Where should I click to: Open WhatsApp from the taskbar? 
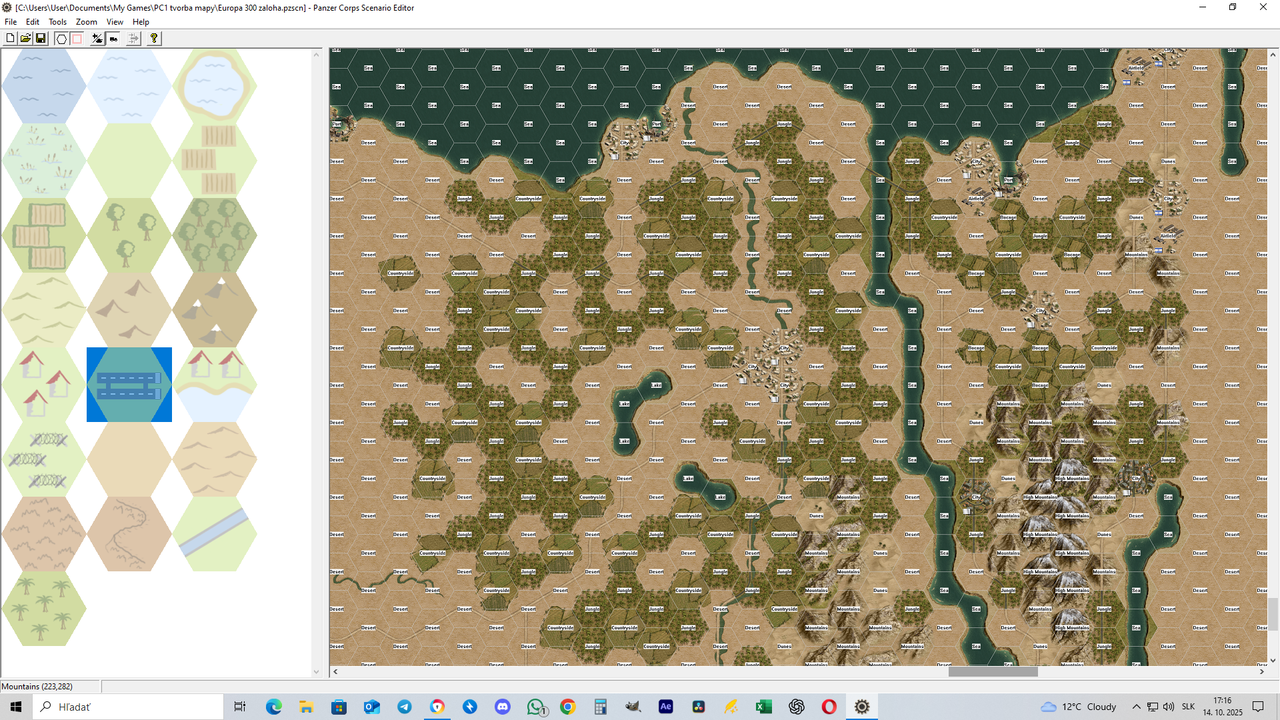(x=536, y=706)
